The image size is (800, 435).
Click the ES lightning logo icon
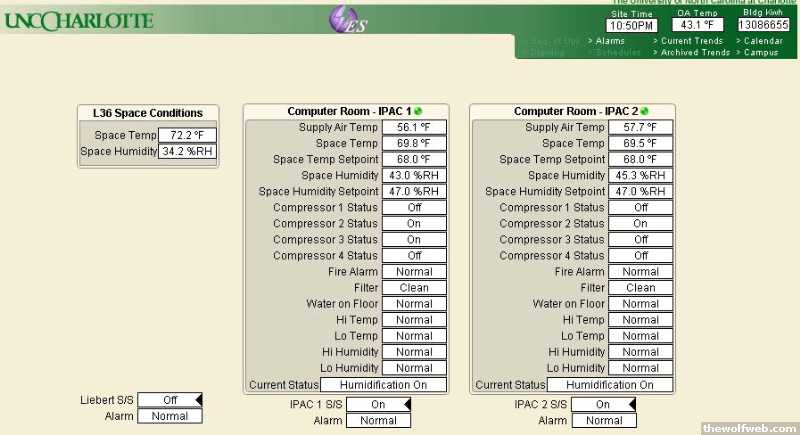[x=347, y=20]
